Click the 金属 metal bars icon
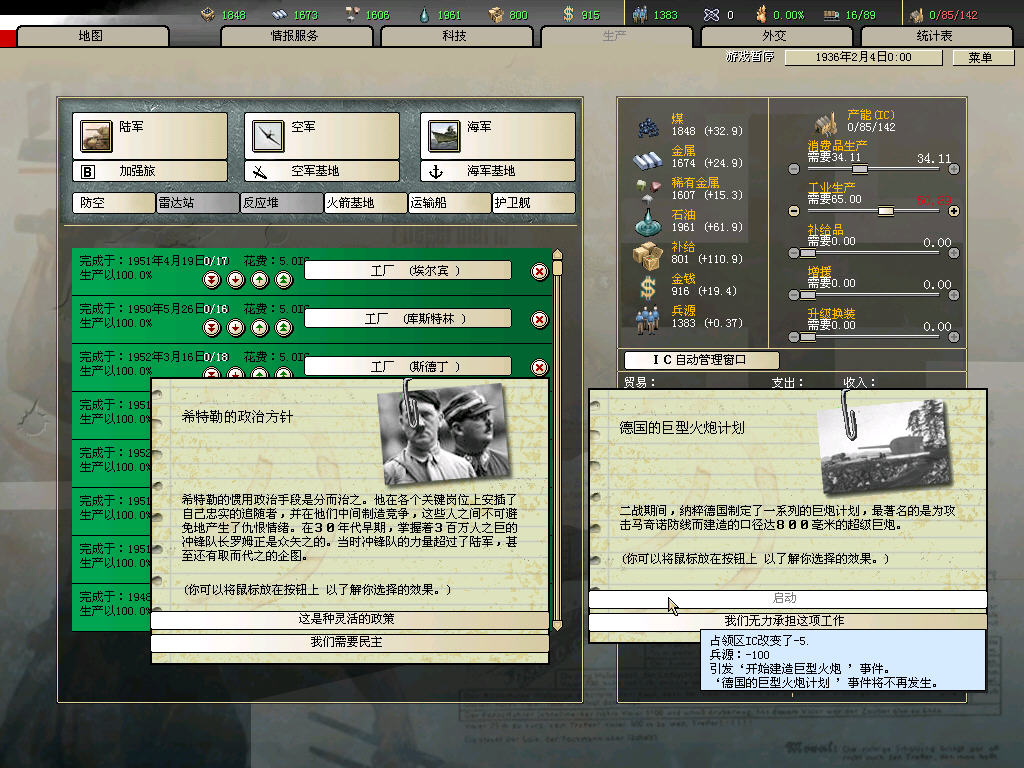 648,159
